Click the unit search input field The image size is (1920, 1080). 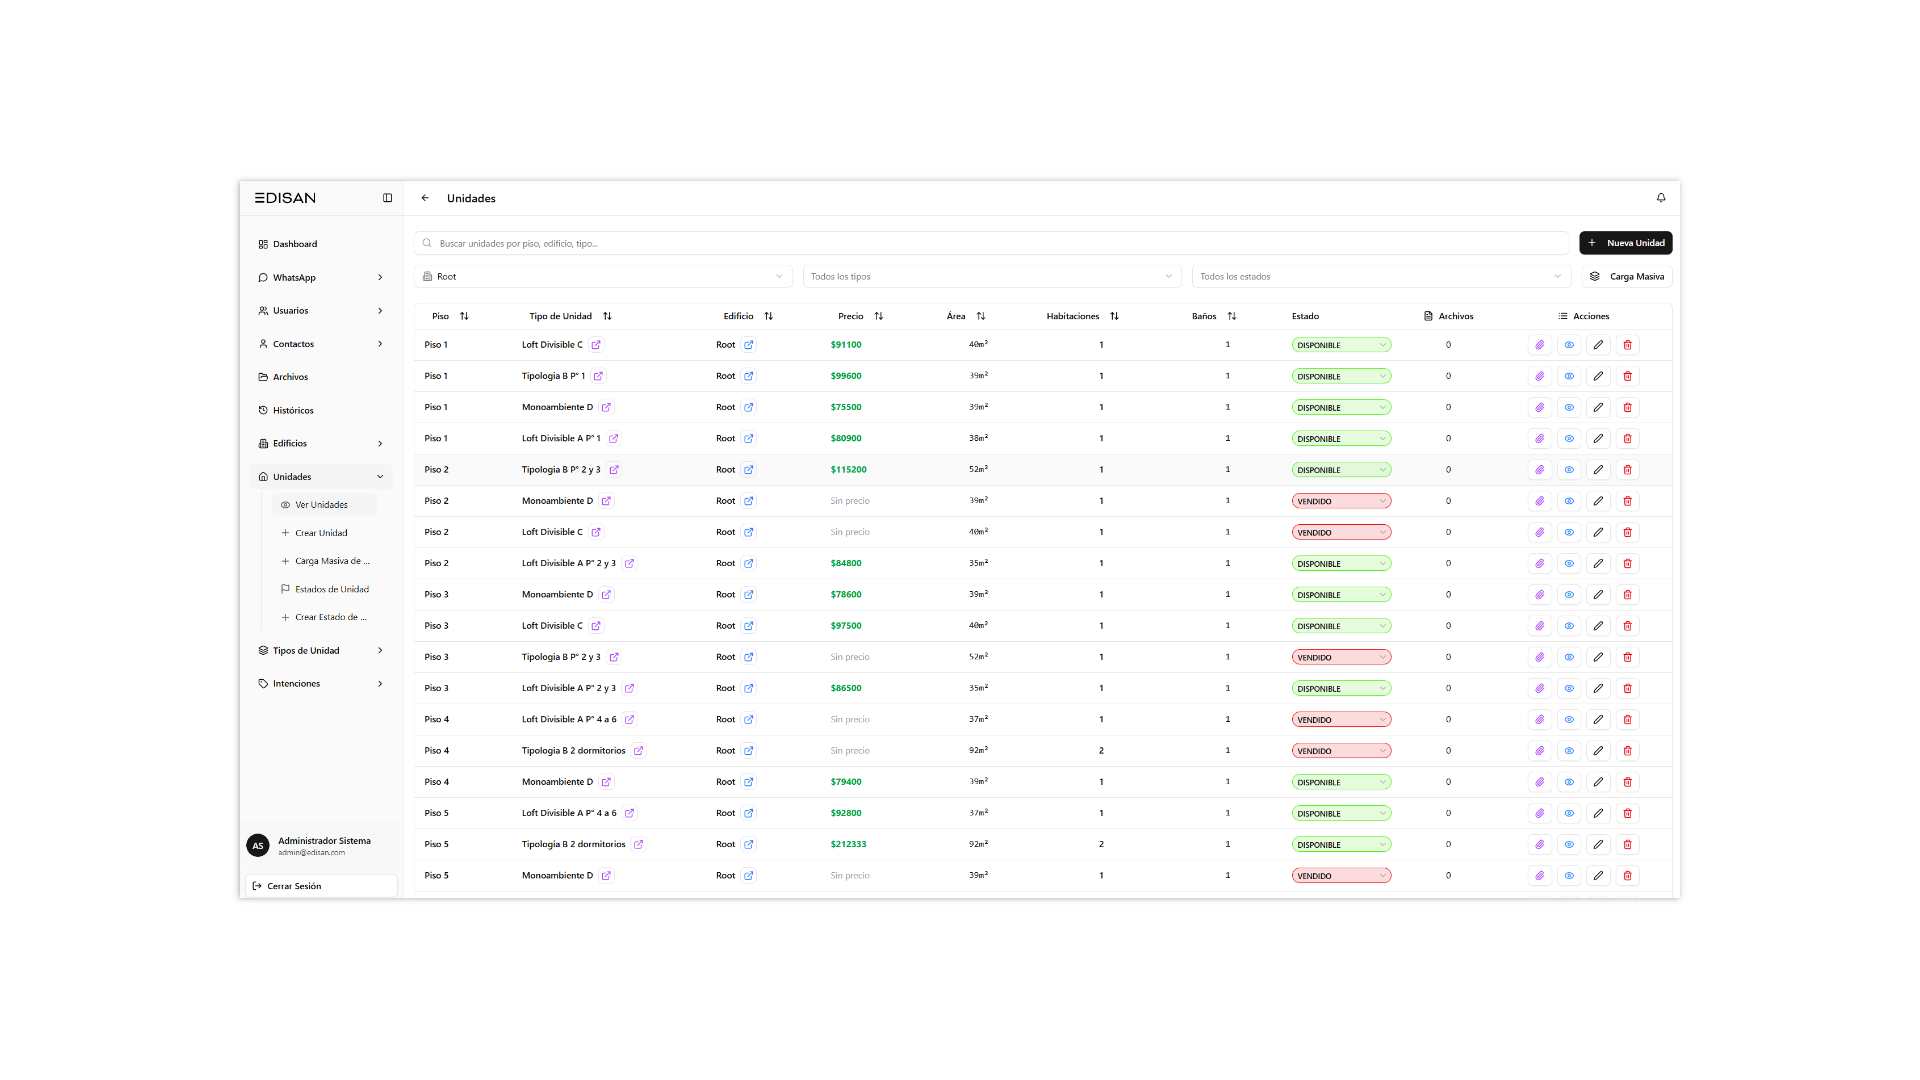tap(990, 243)
